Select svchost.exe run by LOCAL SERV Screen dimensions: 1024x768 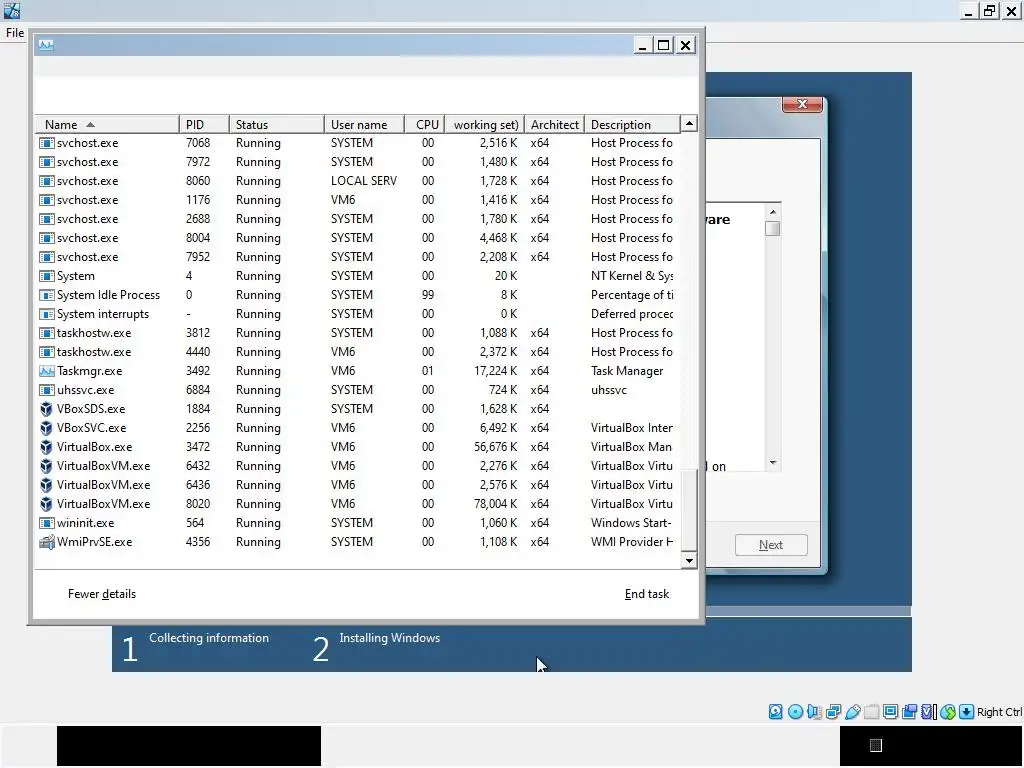pyautogui.click(x=358, y=181)
